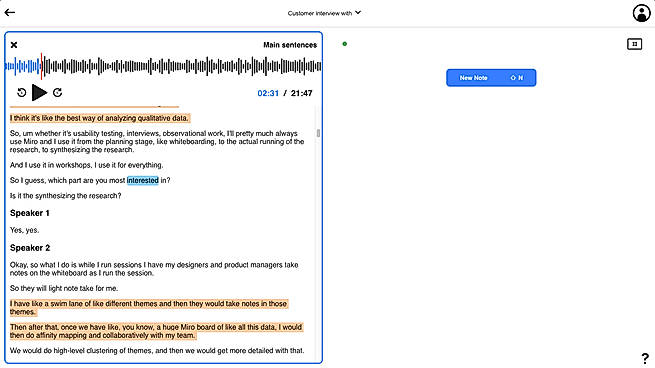
Task: Click sentence "We would do high-level clustering"
Action: click(x=157, y=350)
